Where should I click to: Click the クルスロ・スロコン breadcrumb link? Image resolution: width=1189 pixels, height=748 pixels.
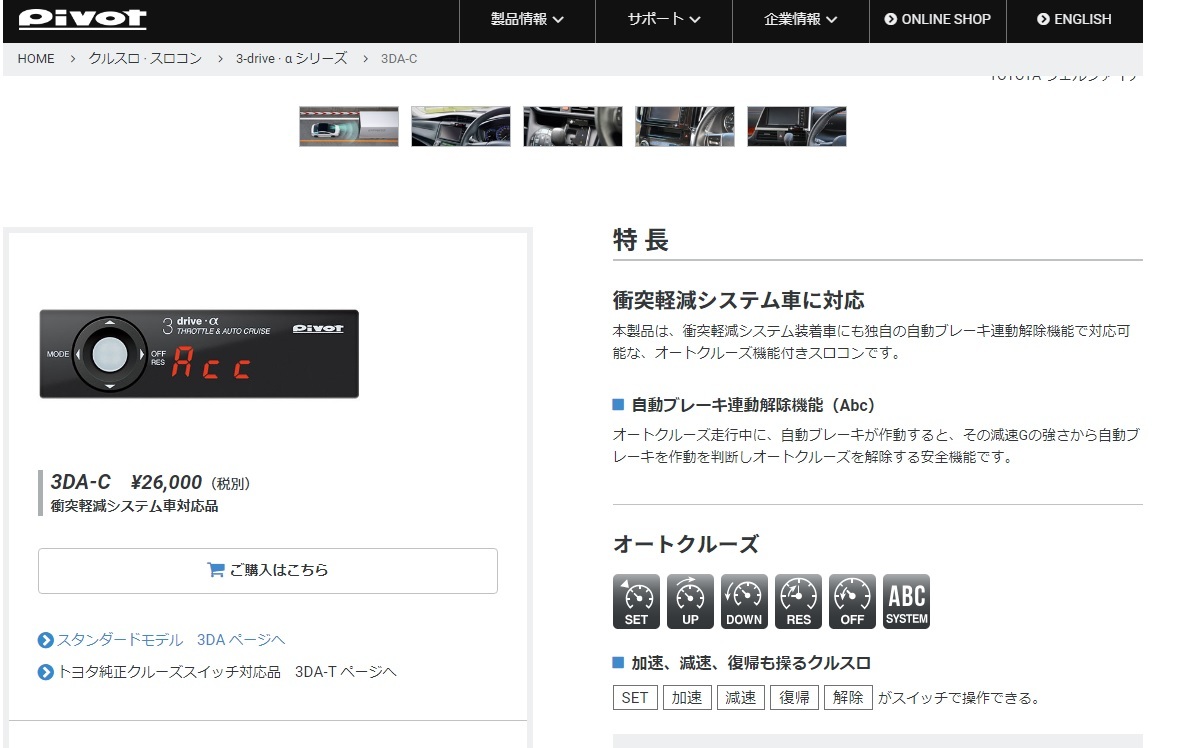pyautogui.click(x=145, y=59)
